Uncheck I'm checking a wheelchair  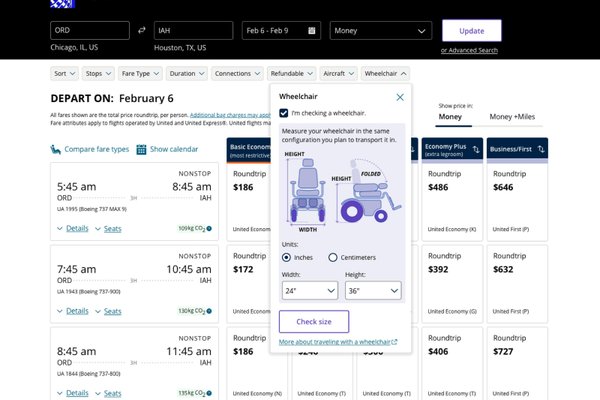point(284,113)
